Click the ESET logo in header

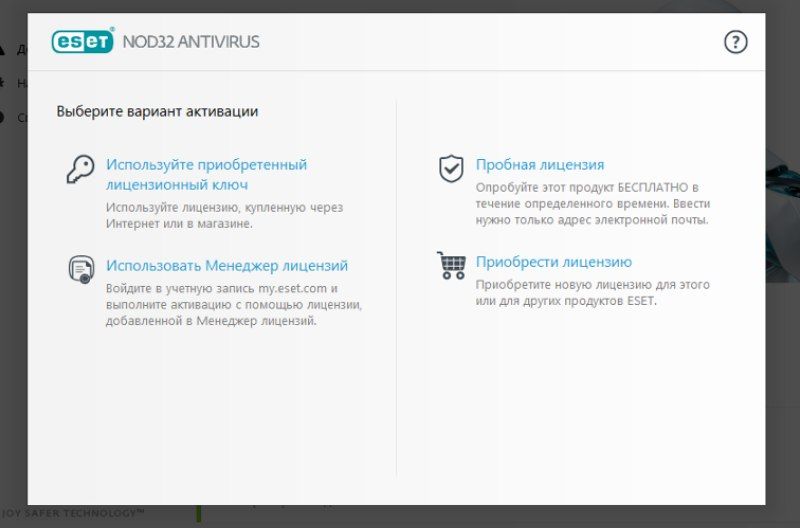point(83,41)
